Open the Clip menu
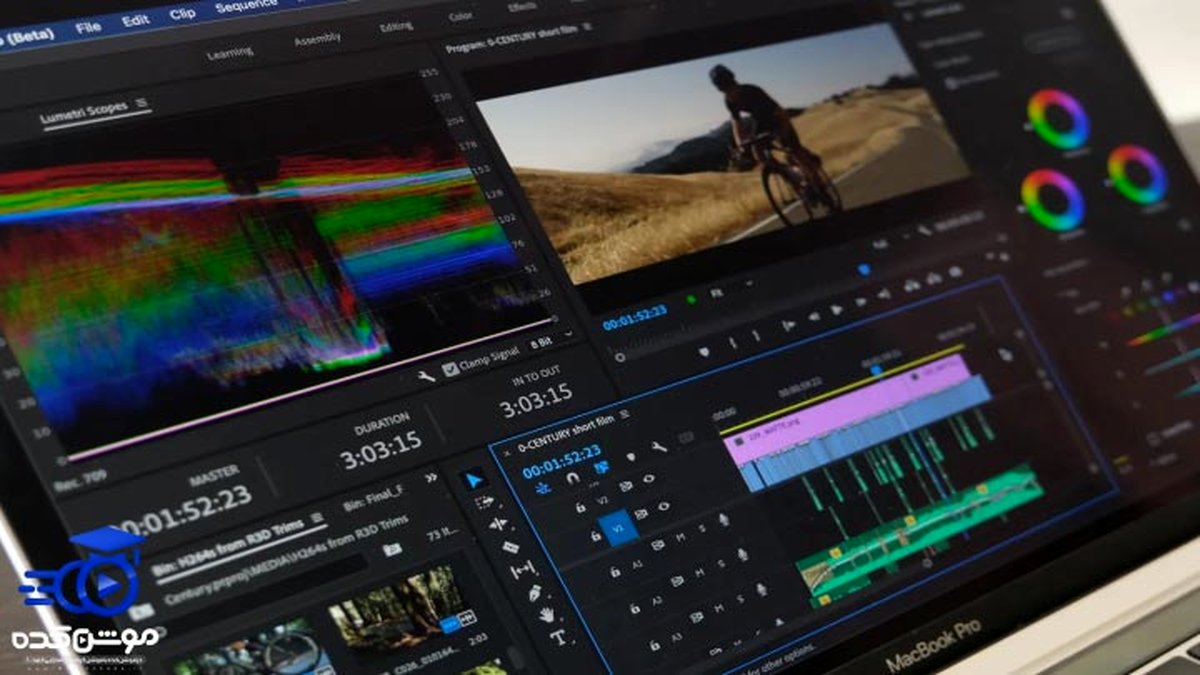This screenshot has width=1200, height=675. tap(182, 15)
